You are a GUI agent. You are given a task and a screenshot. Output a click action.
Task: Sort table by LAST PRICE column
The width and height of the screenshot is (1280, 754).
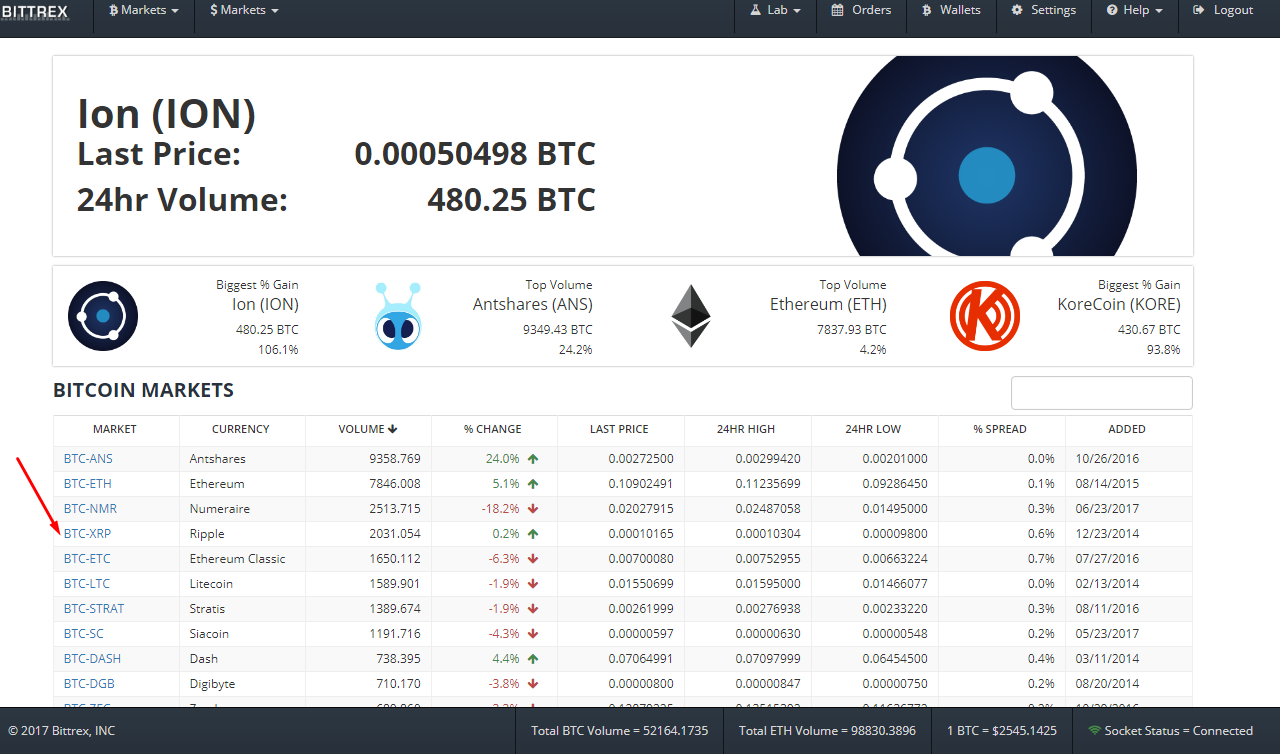coord(620,429)
